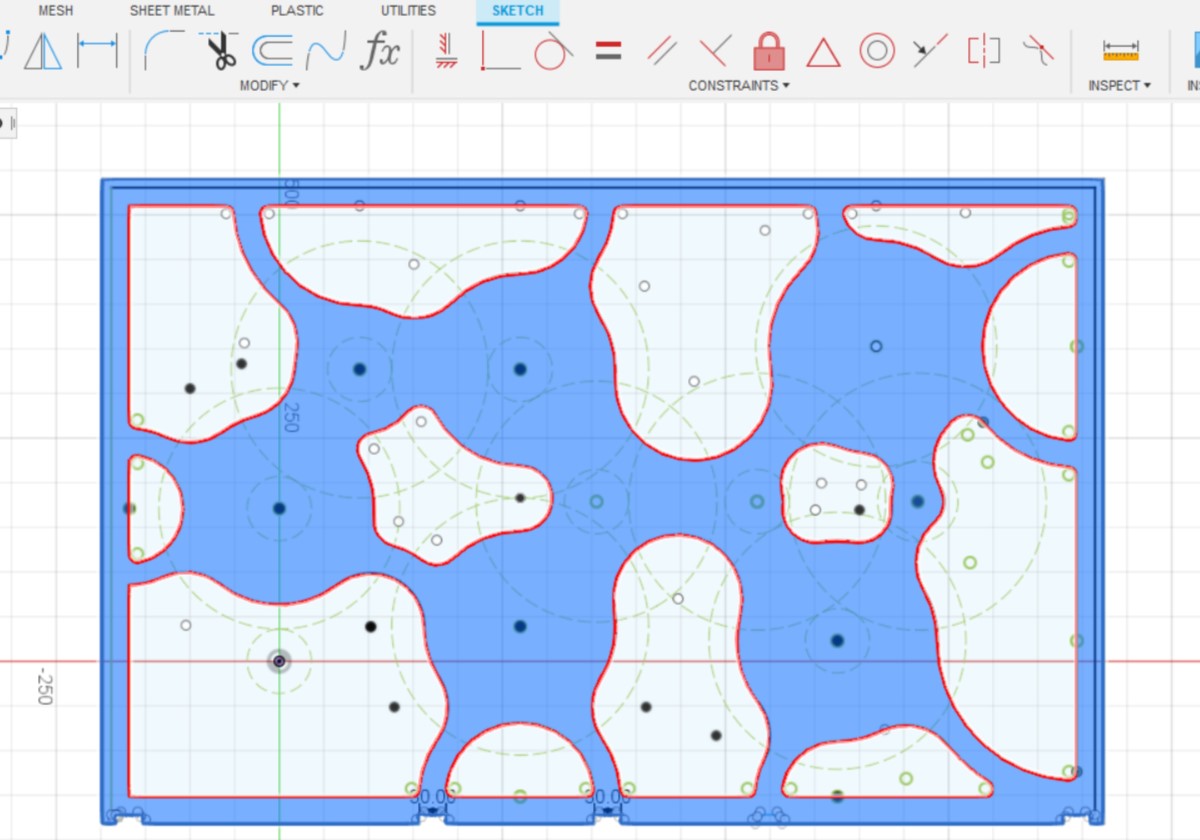
Task: Go to the PLASTIC tab
Action: click(297, 11)
